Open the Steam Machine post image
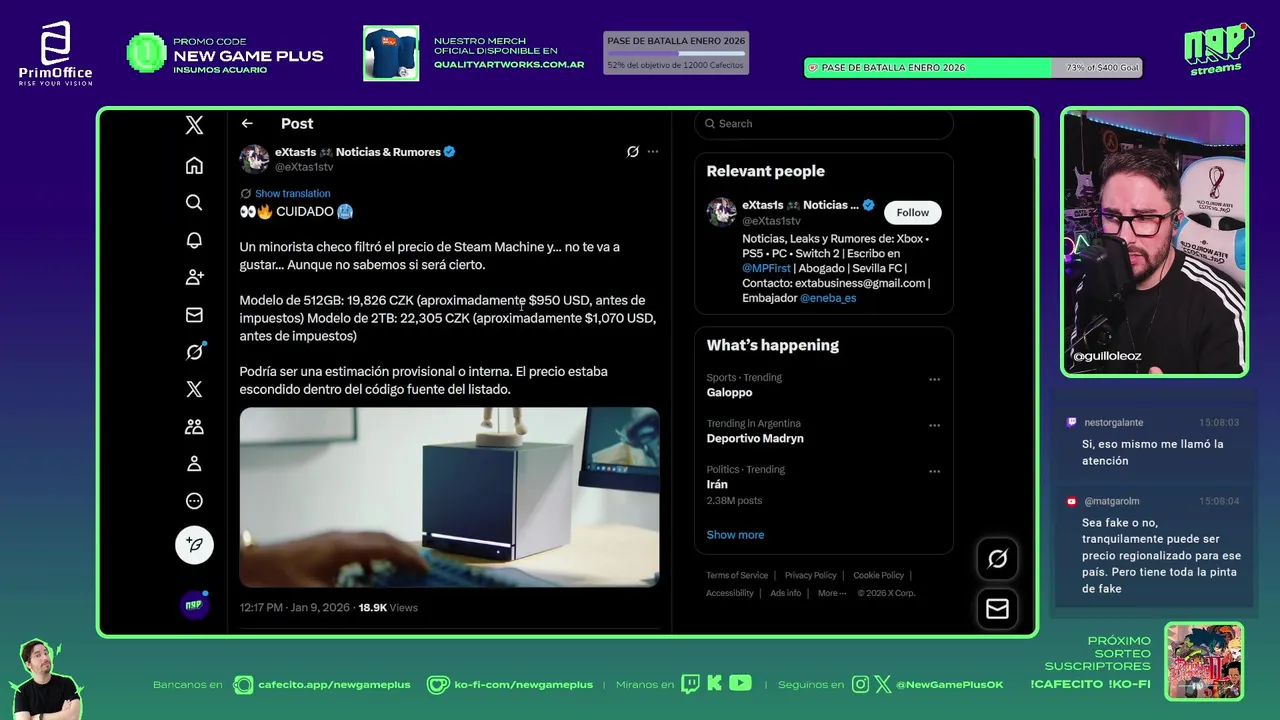This screenshot has height=720, width=1280. click(449, 496)
